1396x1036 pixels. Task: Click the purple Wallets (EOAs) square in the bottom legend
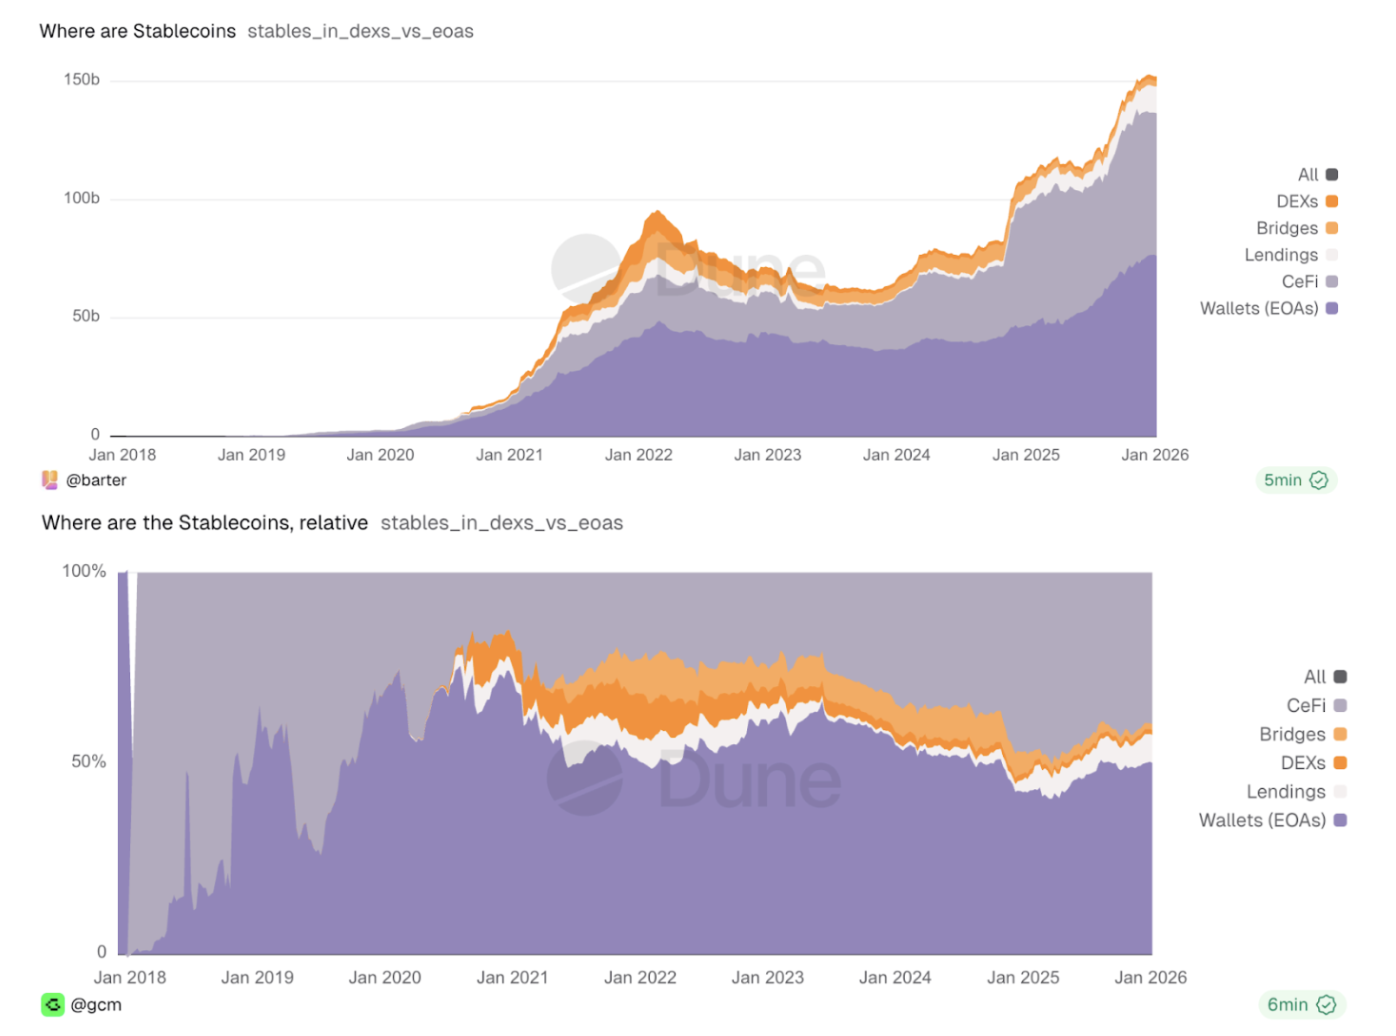point(1340,820)
